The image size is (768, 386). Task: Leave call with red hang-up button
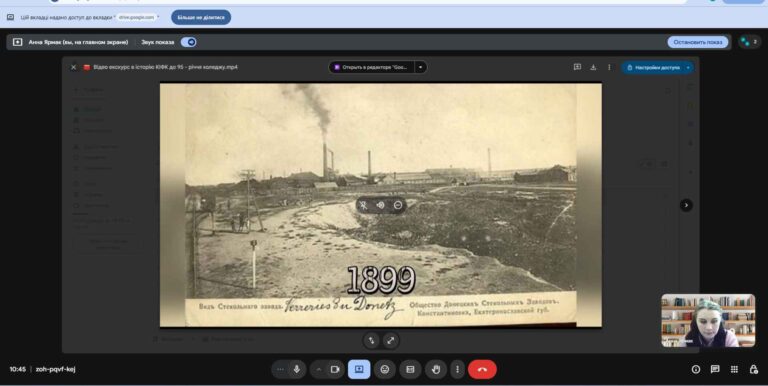click(482, 369)
